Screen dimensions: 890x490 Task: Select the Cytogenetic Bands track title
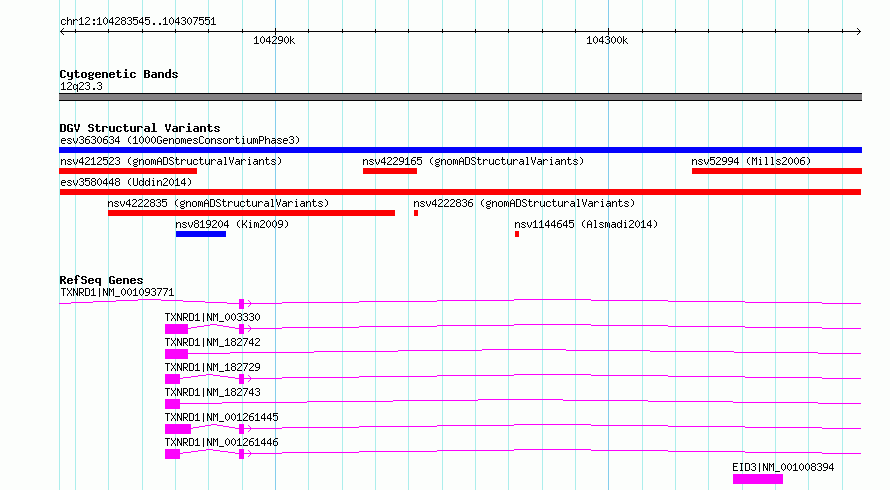point(119,74)
